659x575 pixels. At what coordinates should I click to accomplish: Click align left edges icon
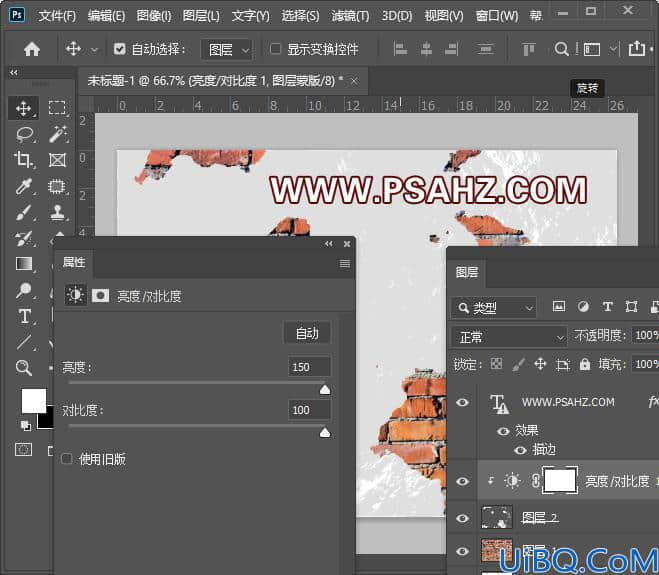400,49
